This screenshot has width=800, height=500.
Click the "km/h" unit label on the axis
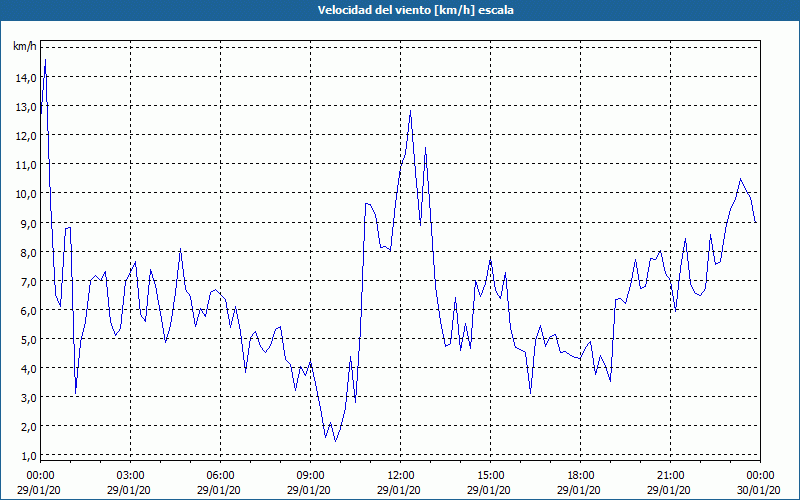coord(24,47)
